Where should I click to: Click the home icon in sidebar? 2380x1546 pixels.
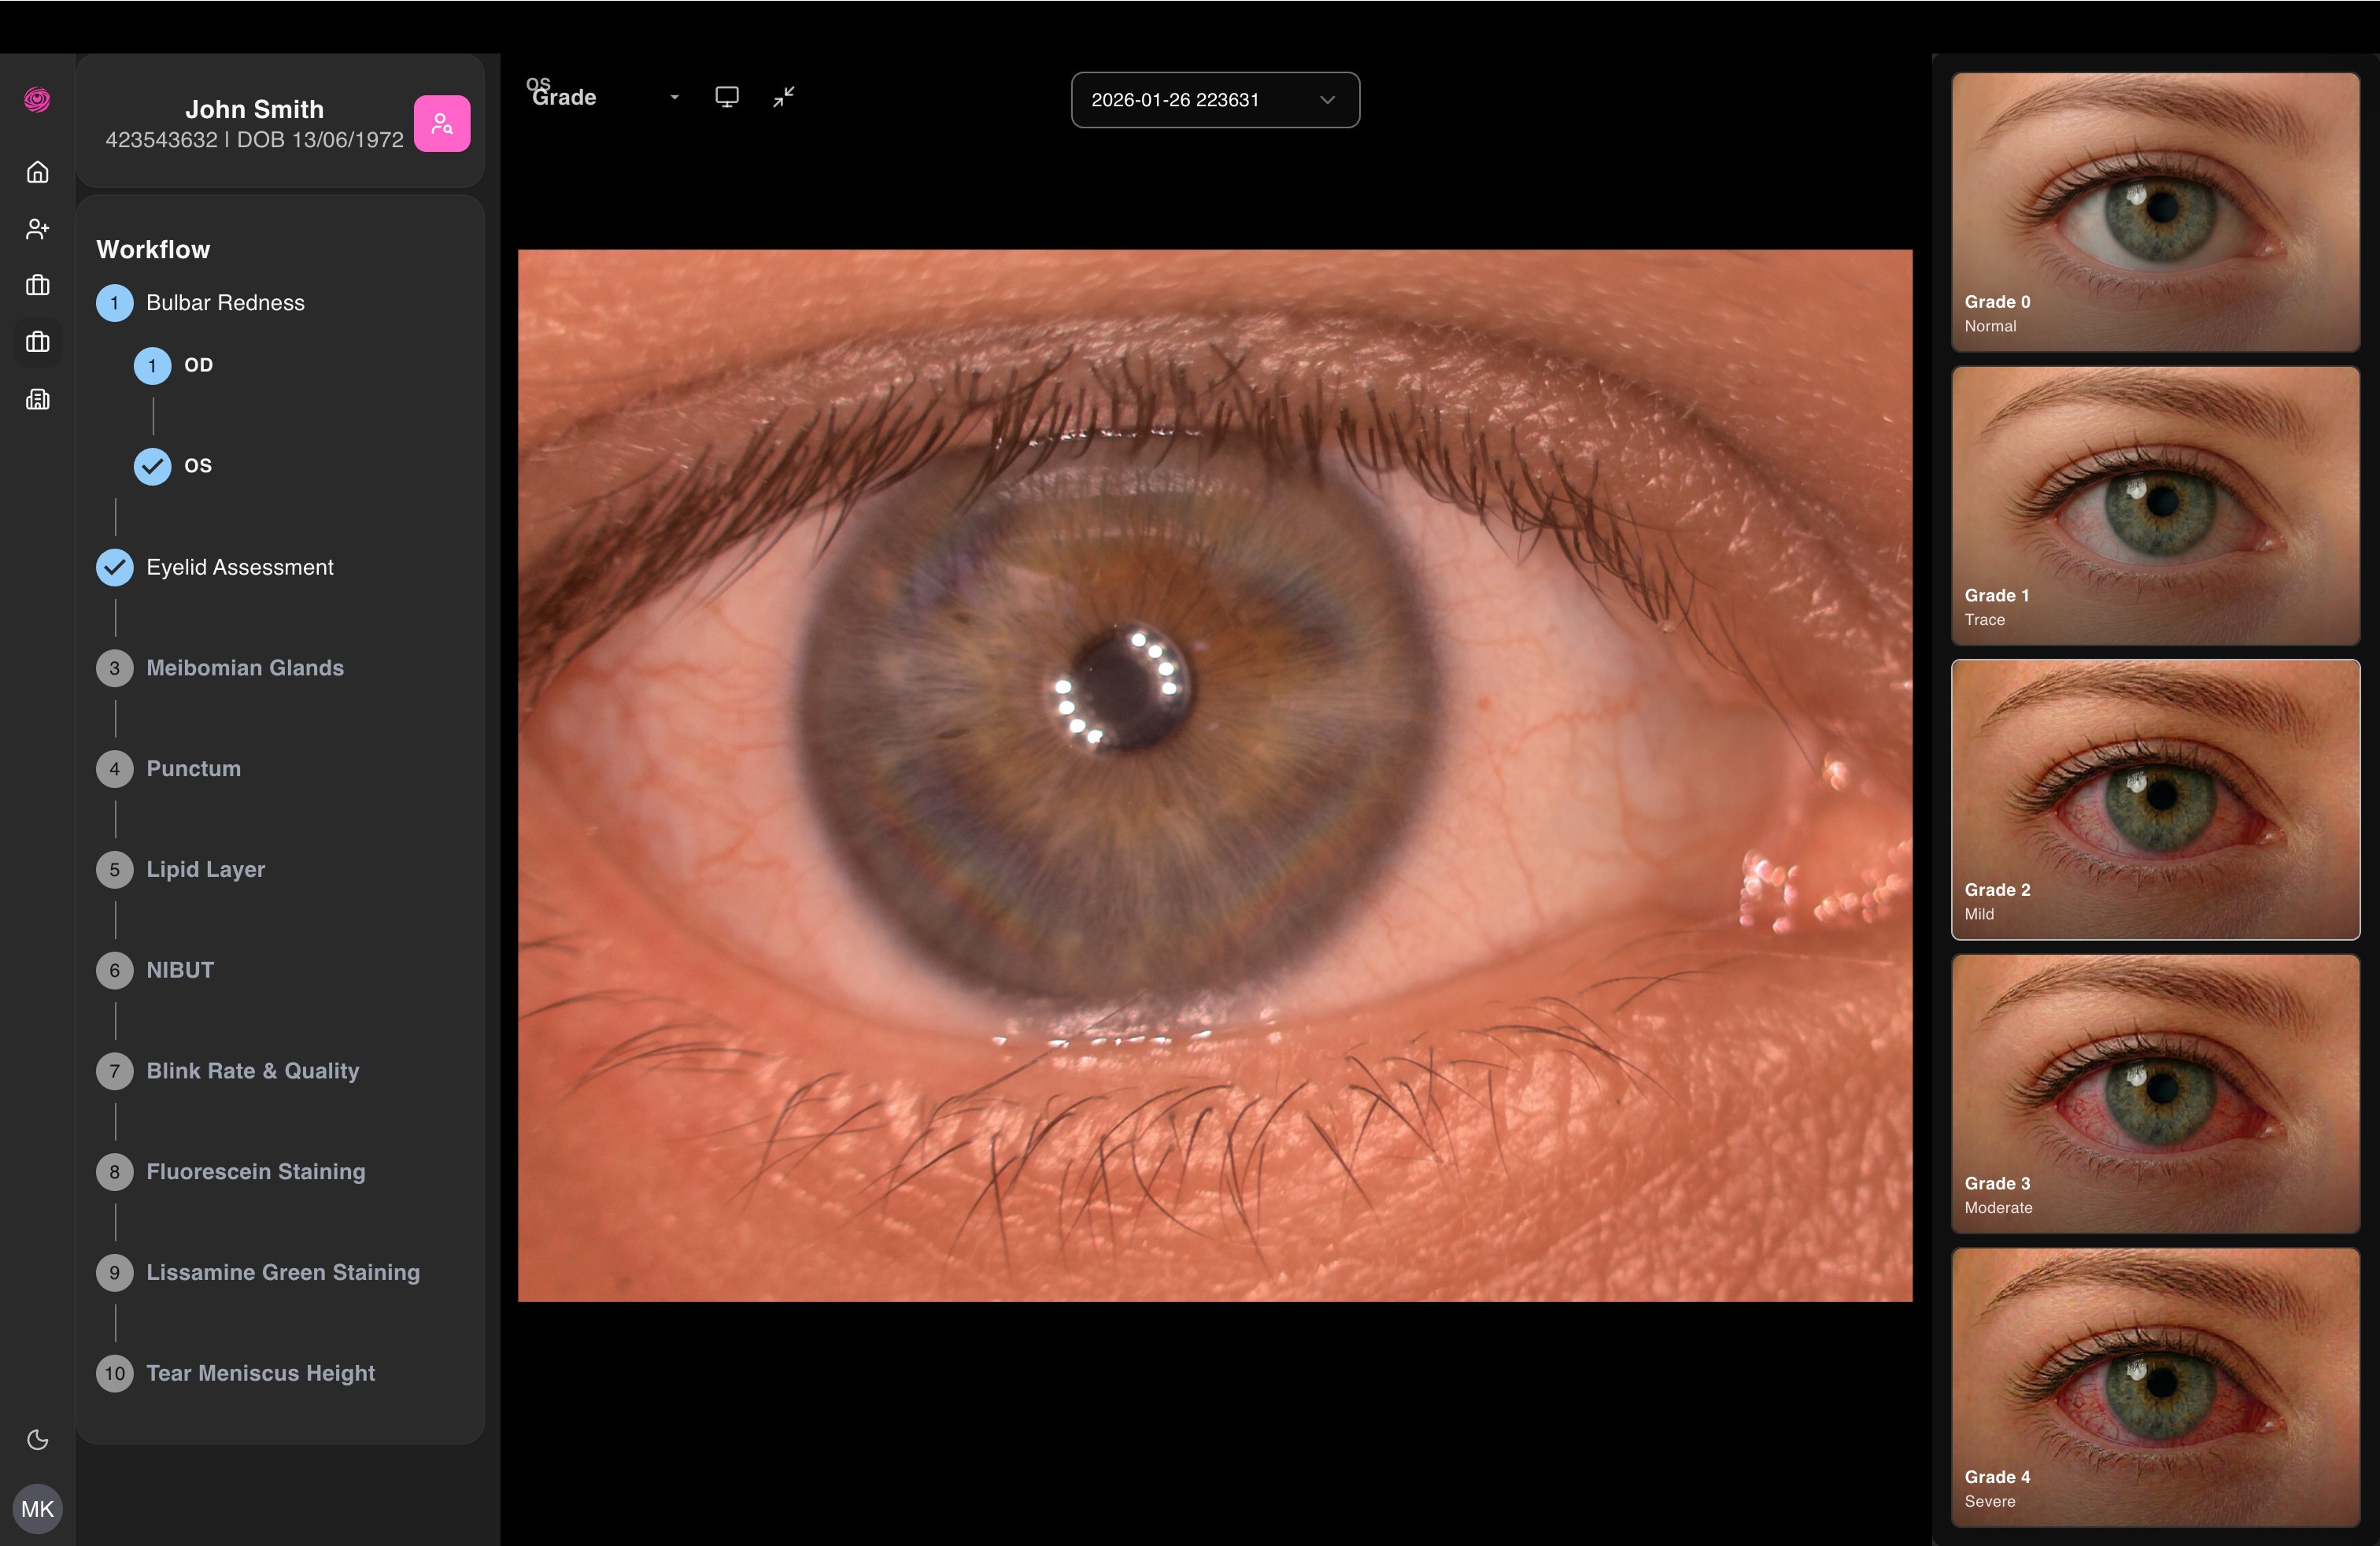coord(38,172)
